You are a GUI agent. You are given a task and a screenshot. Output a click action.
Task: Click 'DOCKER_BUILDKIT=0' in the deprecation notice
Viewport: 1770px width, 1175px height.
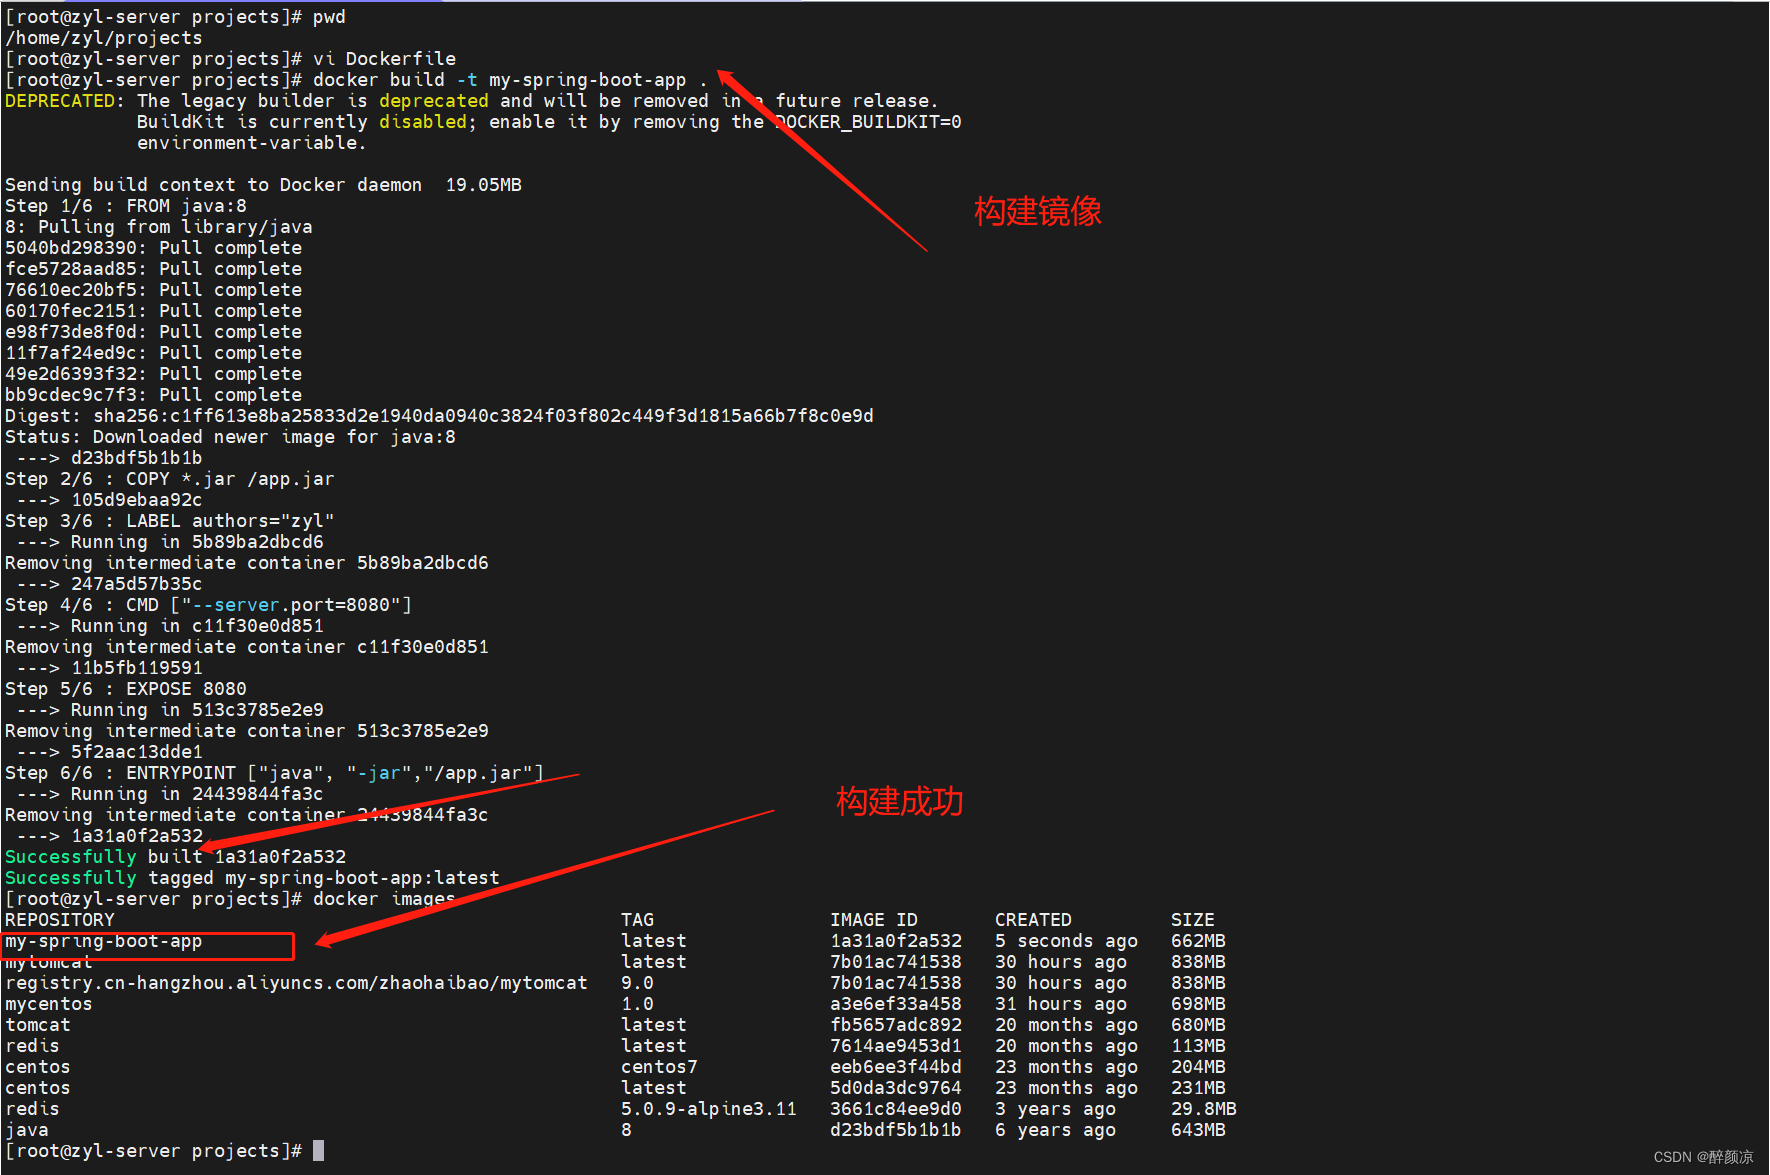click(868, 122)
